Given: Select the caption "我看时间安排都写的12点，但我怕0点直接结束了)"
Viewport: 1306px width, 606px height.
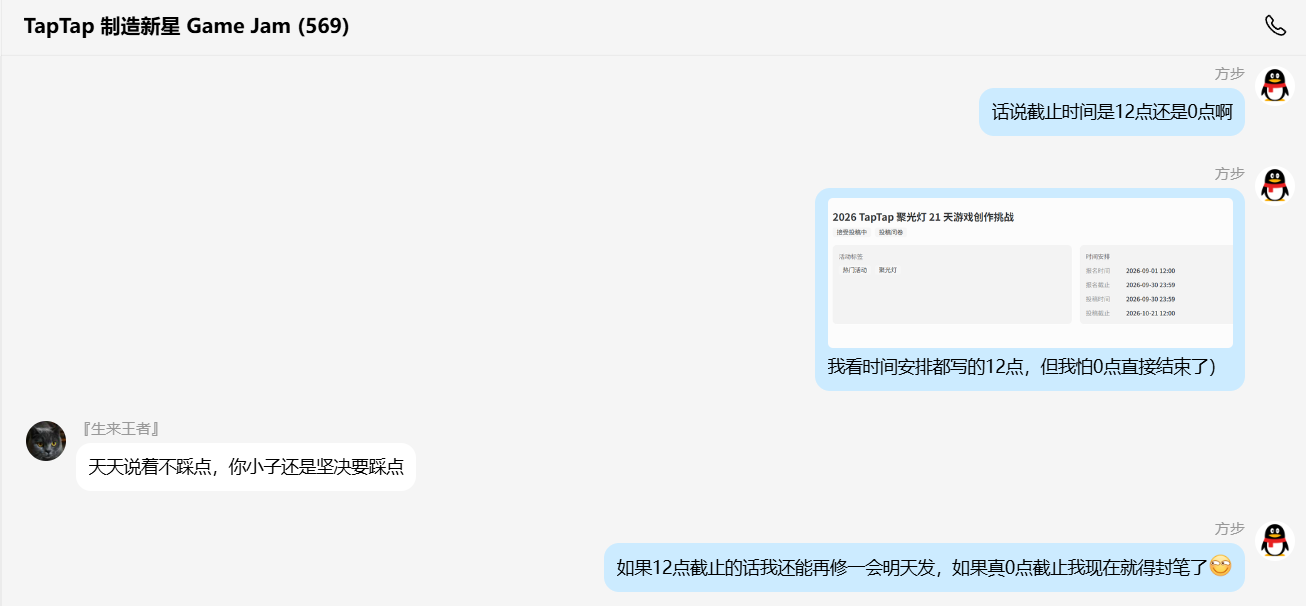Looking at the screenshot, I should (1021, 366).
